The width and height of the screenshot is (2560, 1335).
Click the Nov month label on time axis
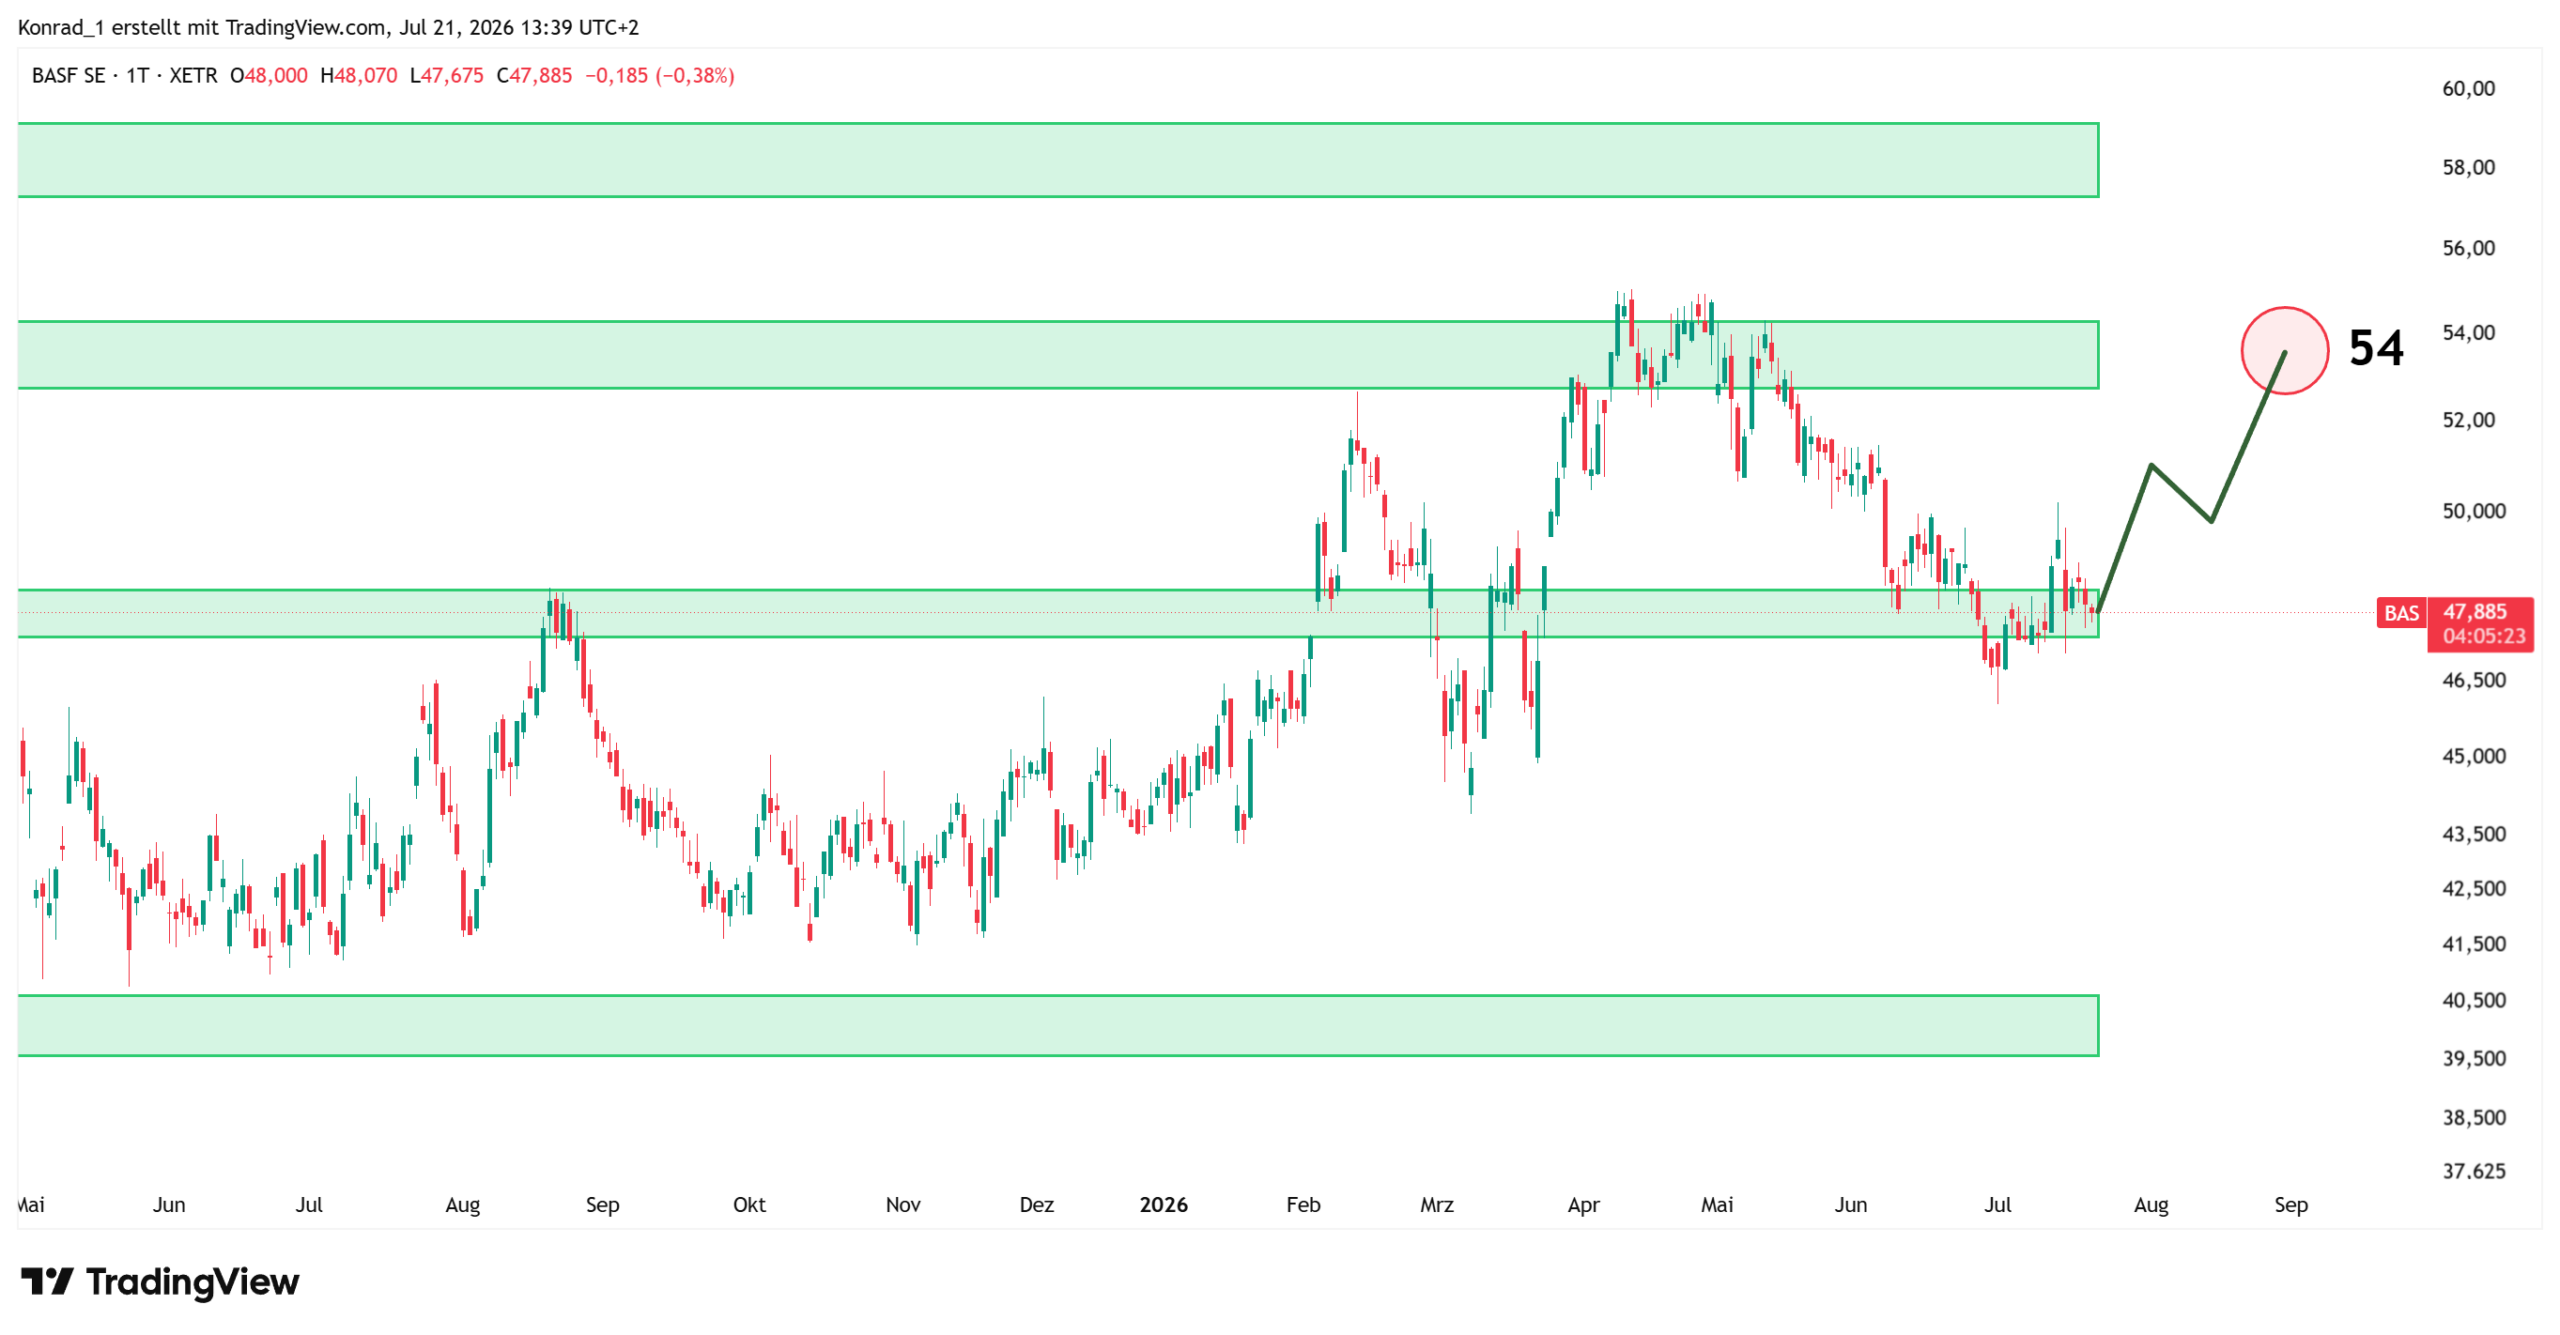coord(902,1205)
